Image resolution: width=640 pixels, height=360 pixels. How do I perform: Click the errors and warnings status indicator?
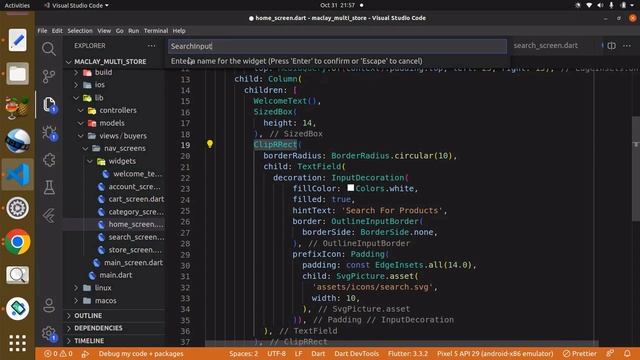click(x=58, y=353)
